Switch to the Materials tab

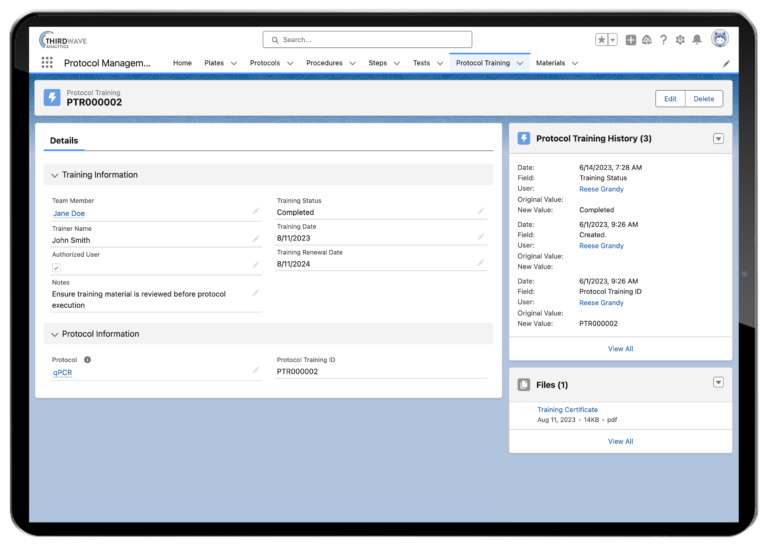tap(550, 63)
